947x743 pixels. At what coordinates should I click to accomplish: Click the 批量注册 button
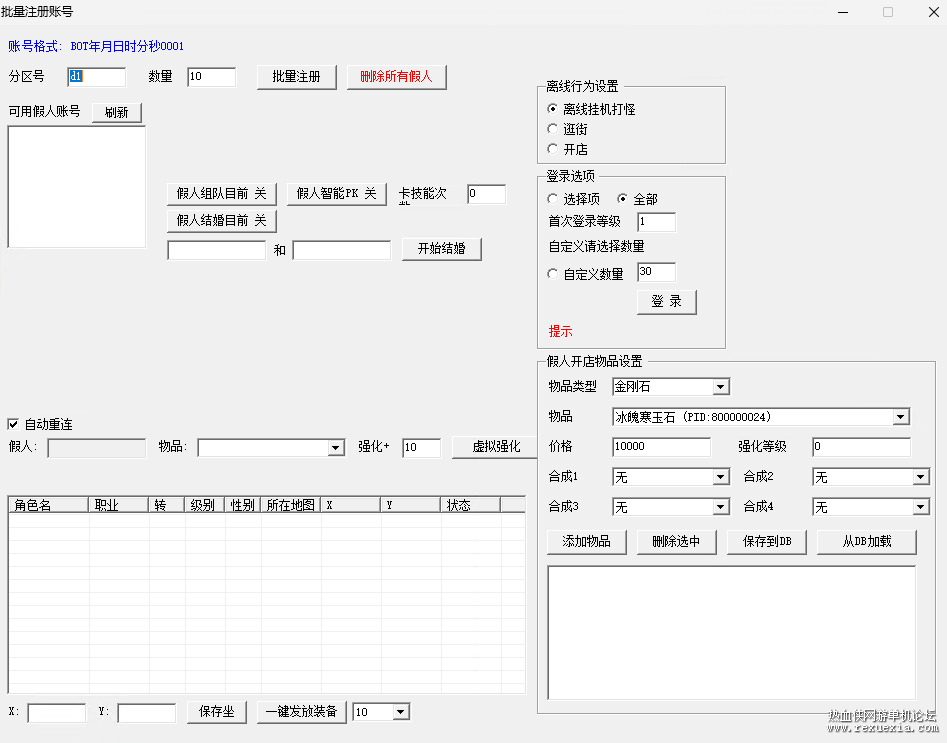coord(297,77)
